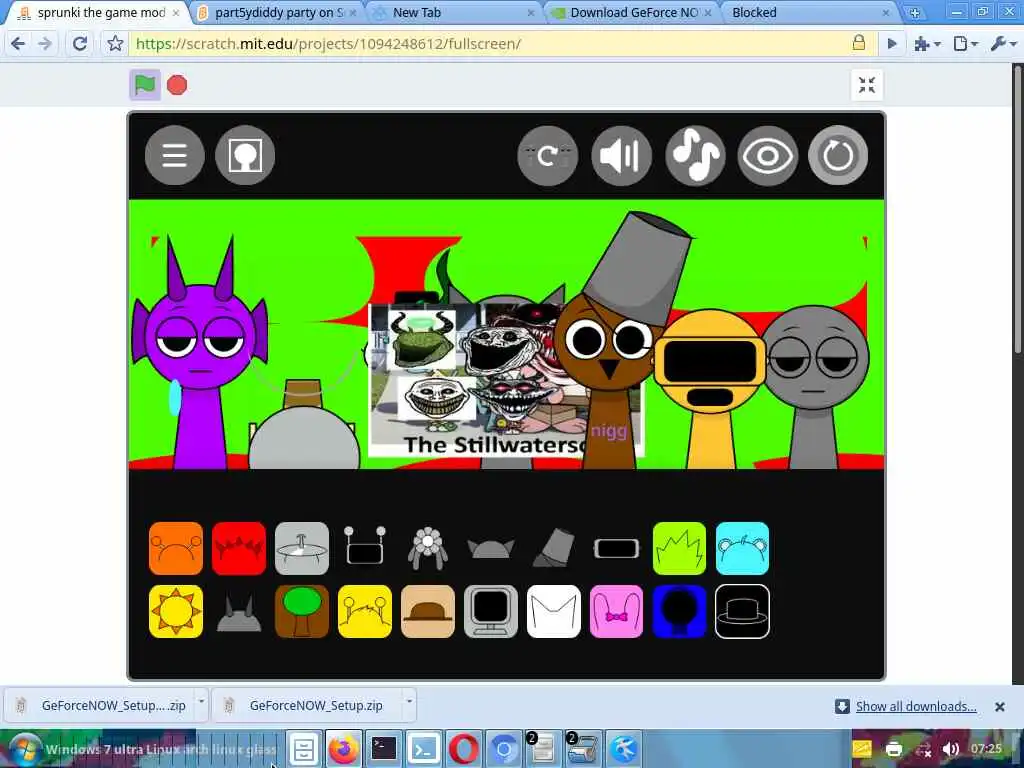Click the play arrow beside the address bar
Viewport: 1024px width, 768px height.
pos(891,44)
